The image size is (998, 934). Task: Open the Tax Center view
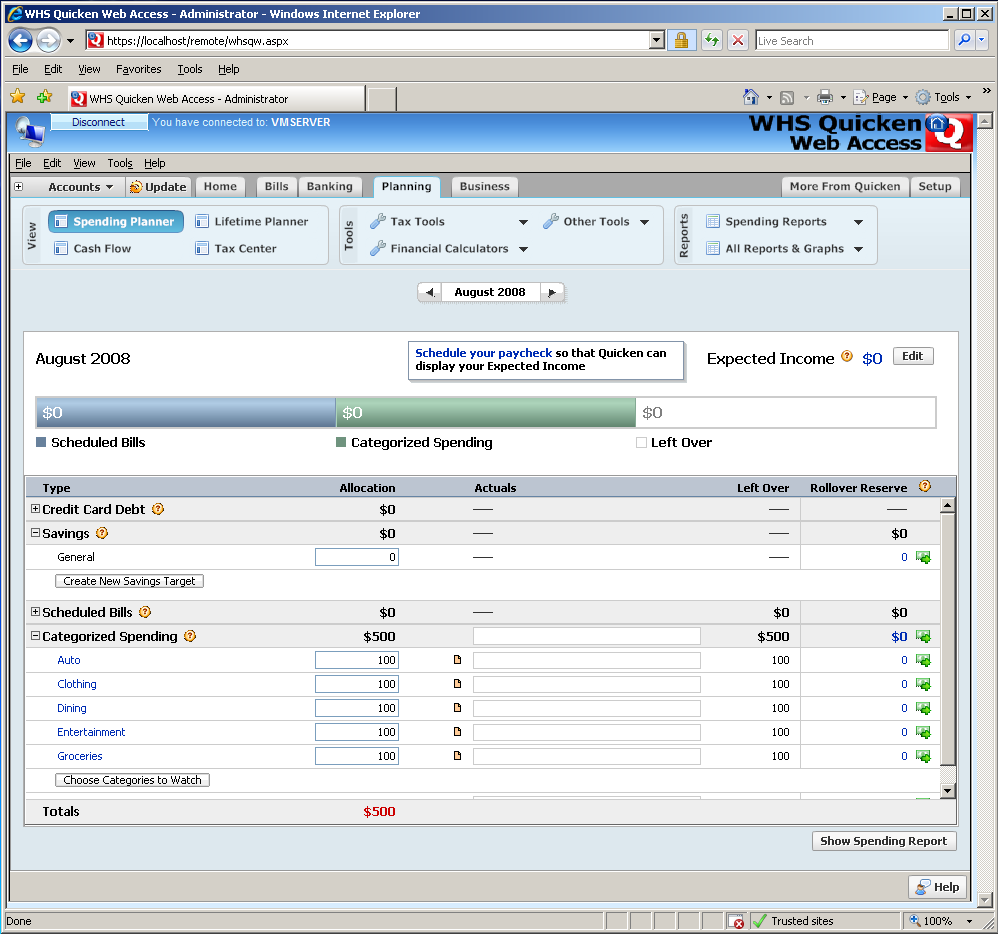(236, 249)
